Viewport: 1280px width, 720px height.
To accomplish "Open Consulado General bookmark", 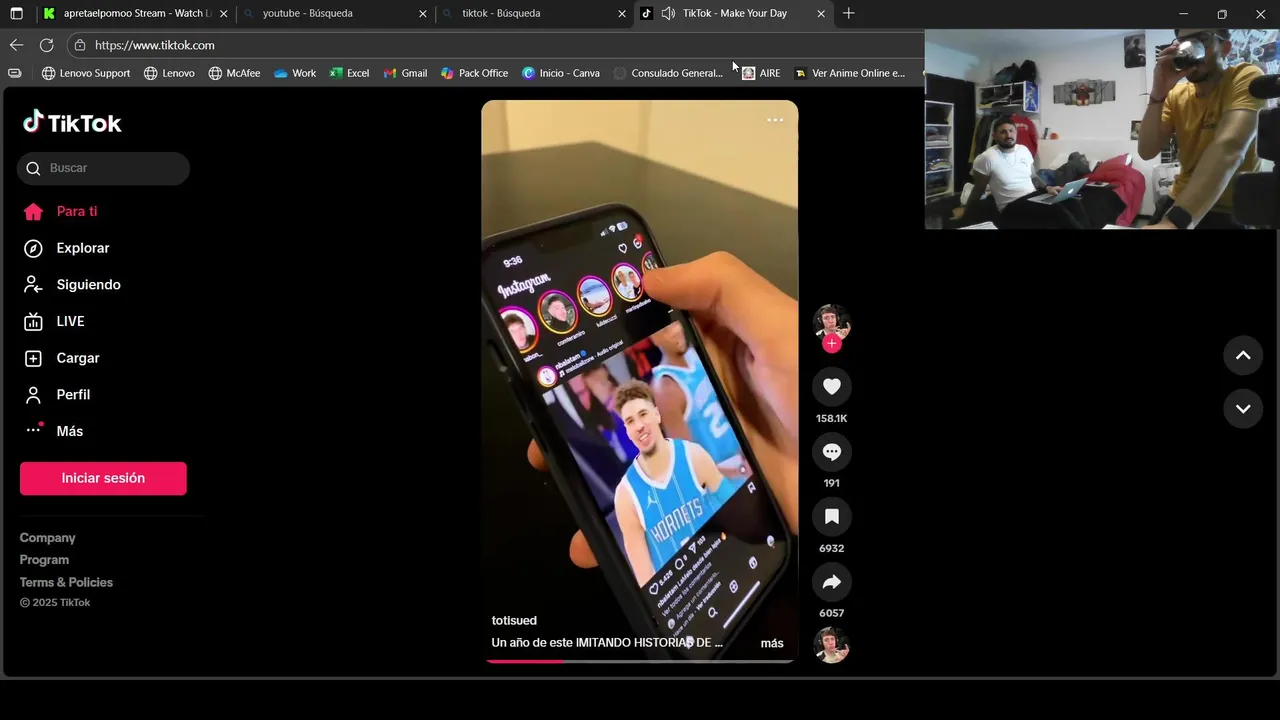I will [x=668, y=73].
